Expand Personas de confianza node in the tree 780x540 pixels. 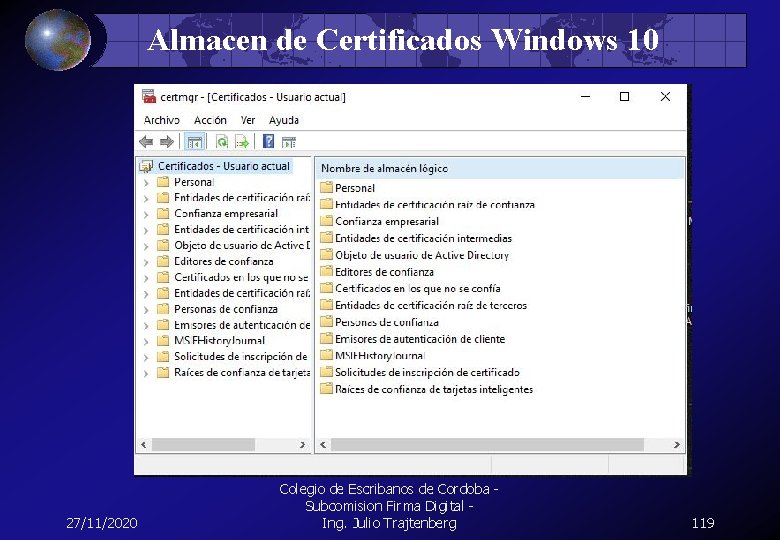[146, 310]
